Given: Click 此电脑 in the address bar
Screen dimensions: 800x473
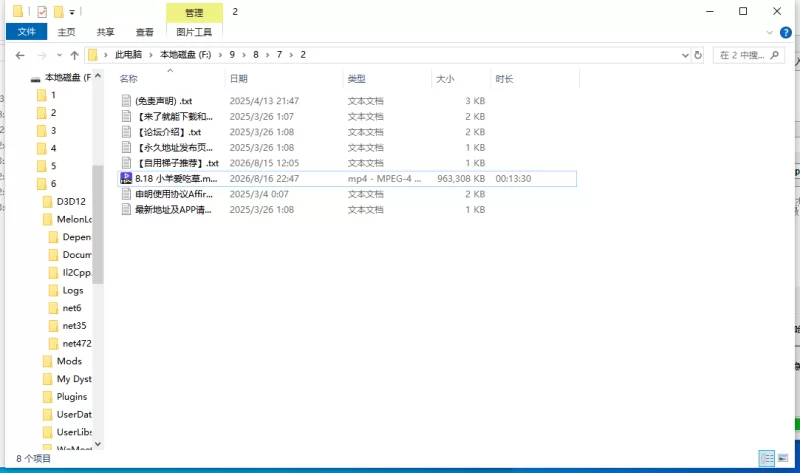Looking at the screenshot, I should pos(129,55).
